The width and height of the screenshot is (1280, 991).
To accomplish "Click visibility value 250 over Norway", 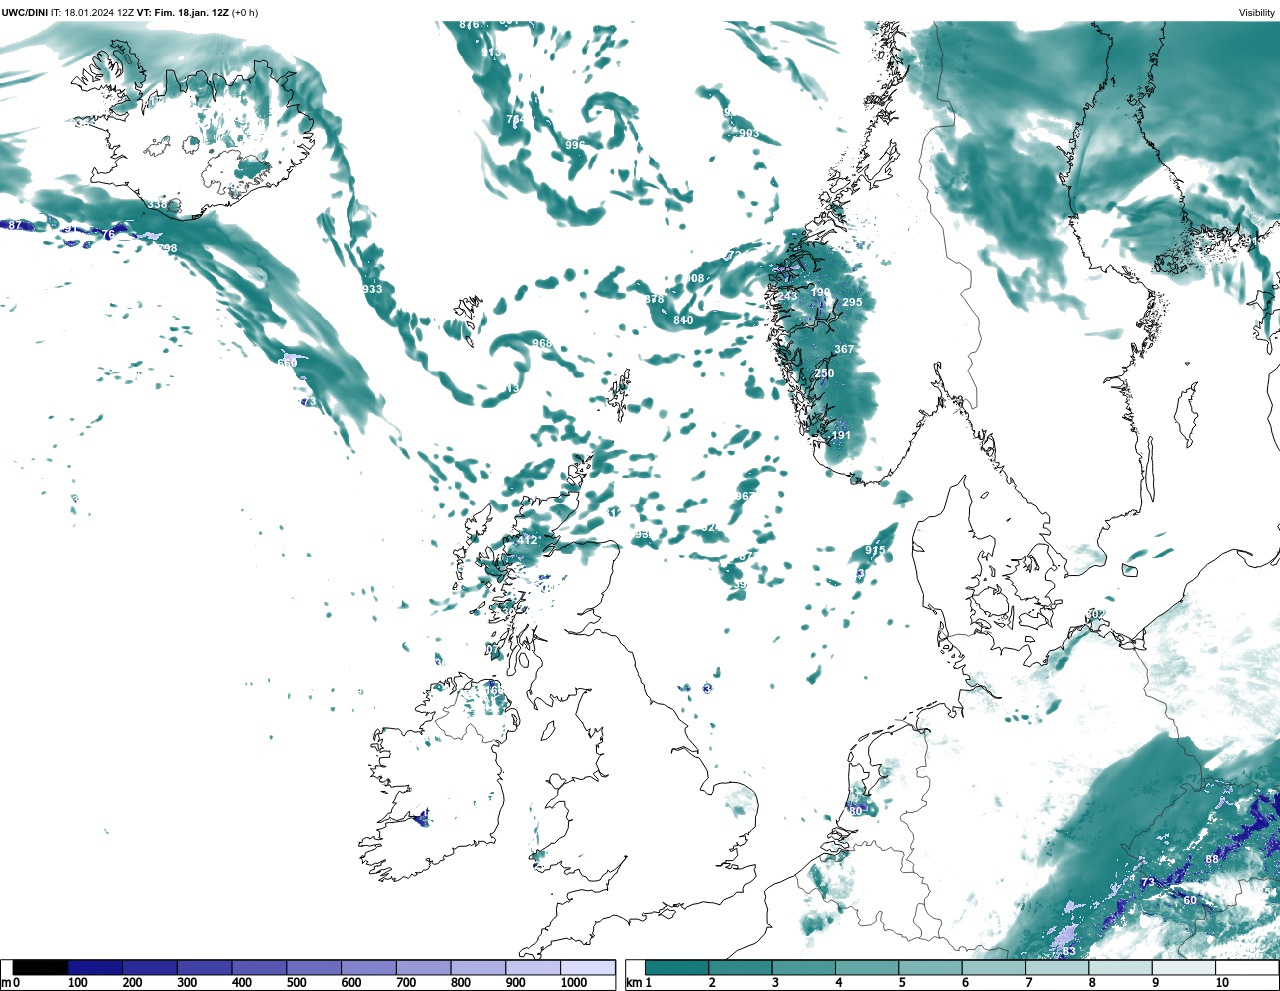I will click(x=824, y=373).
